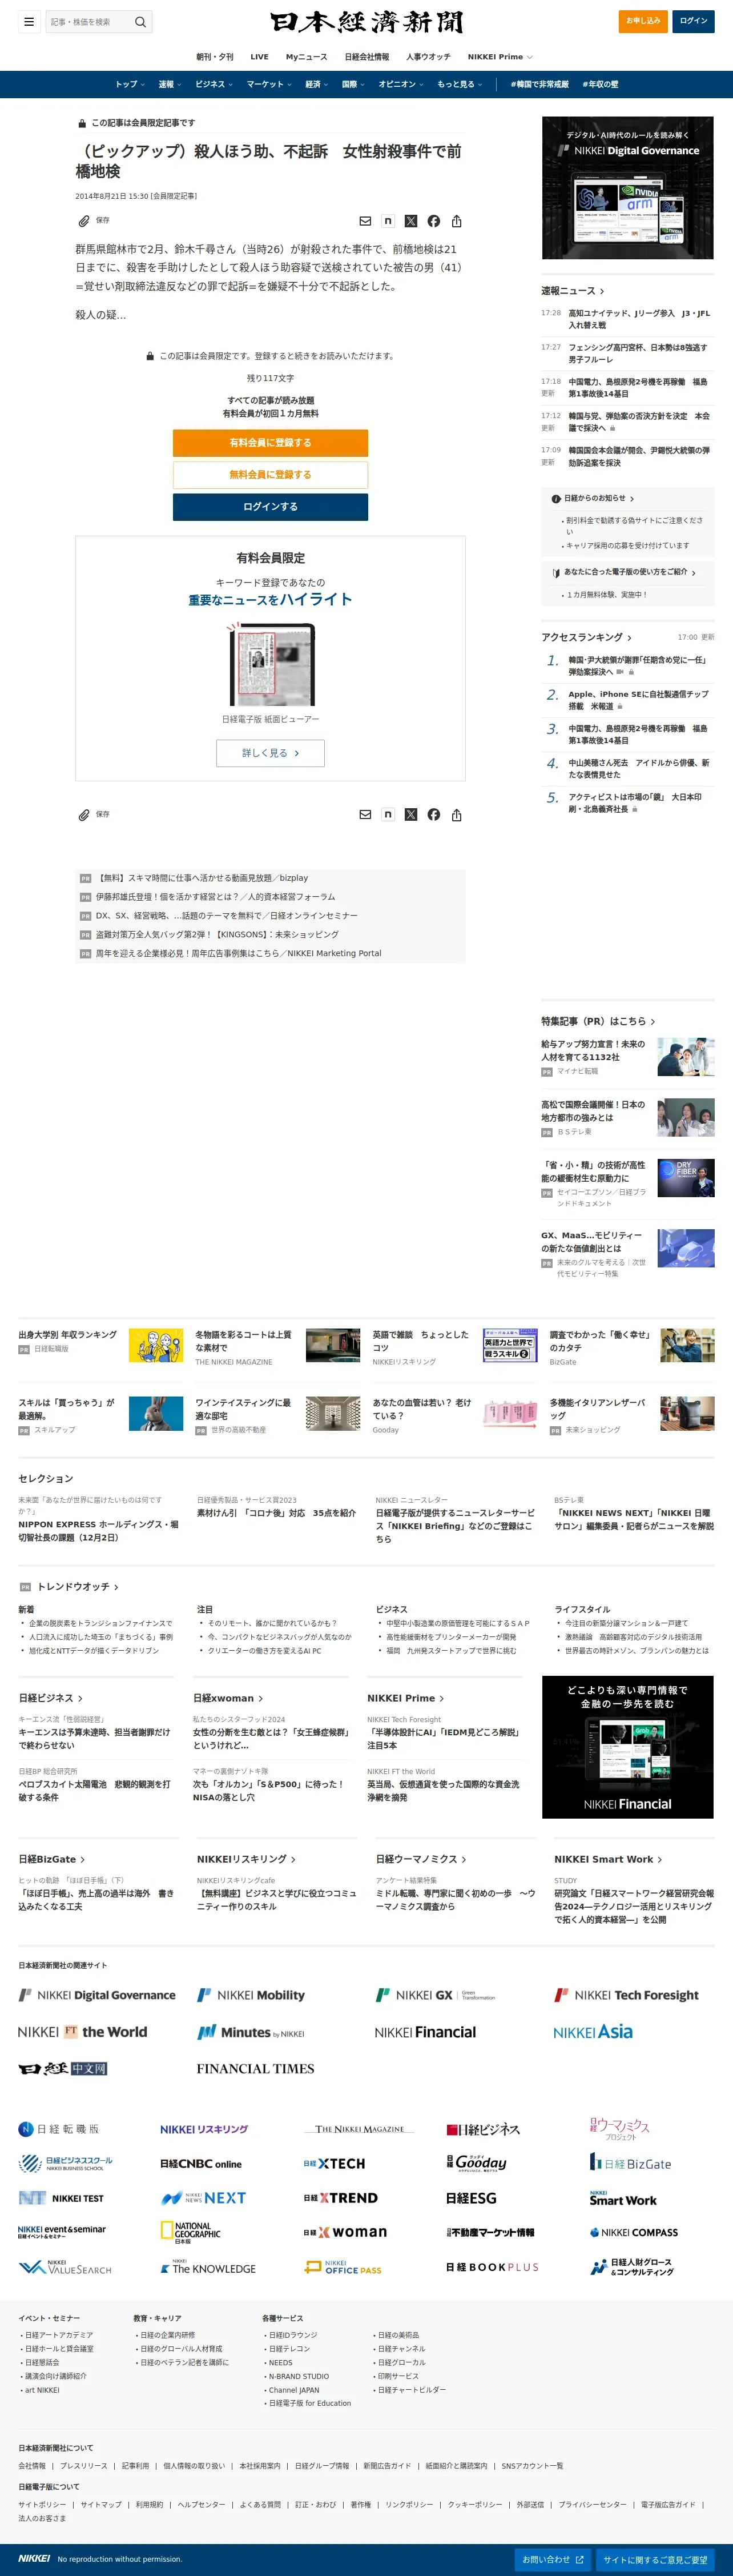Select the #年収の壁 hashtag item
The width and height of the screenshot is (733, 2576).
601,84
